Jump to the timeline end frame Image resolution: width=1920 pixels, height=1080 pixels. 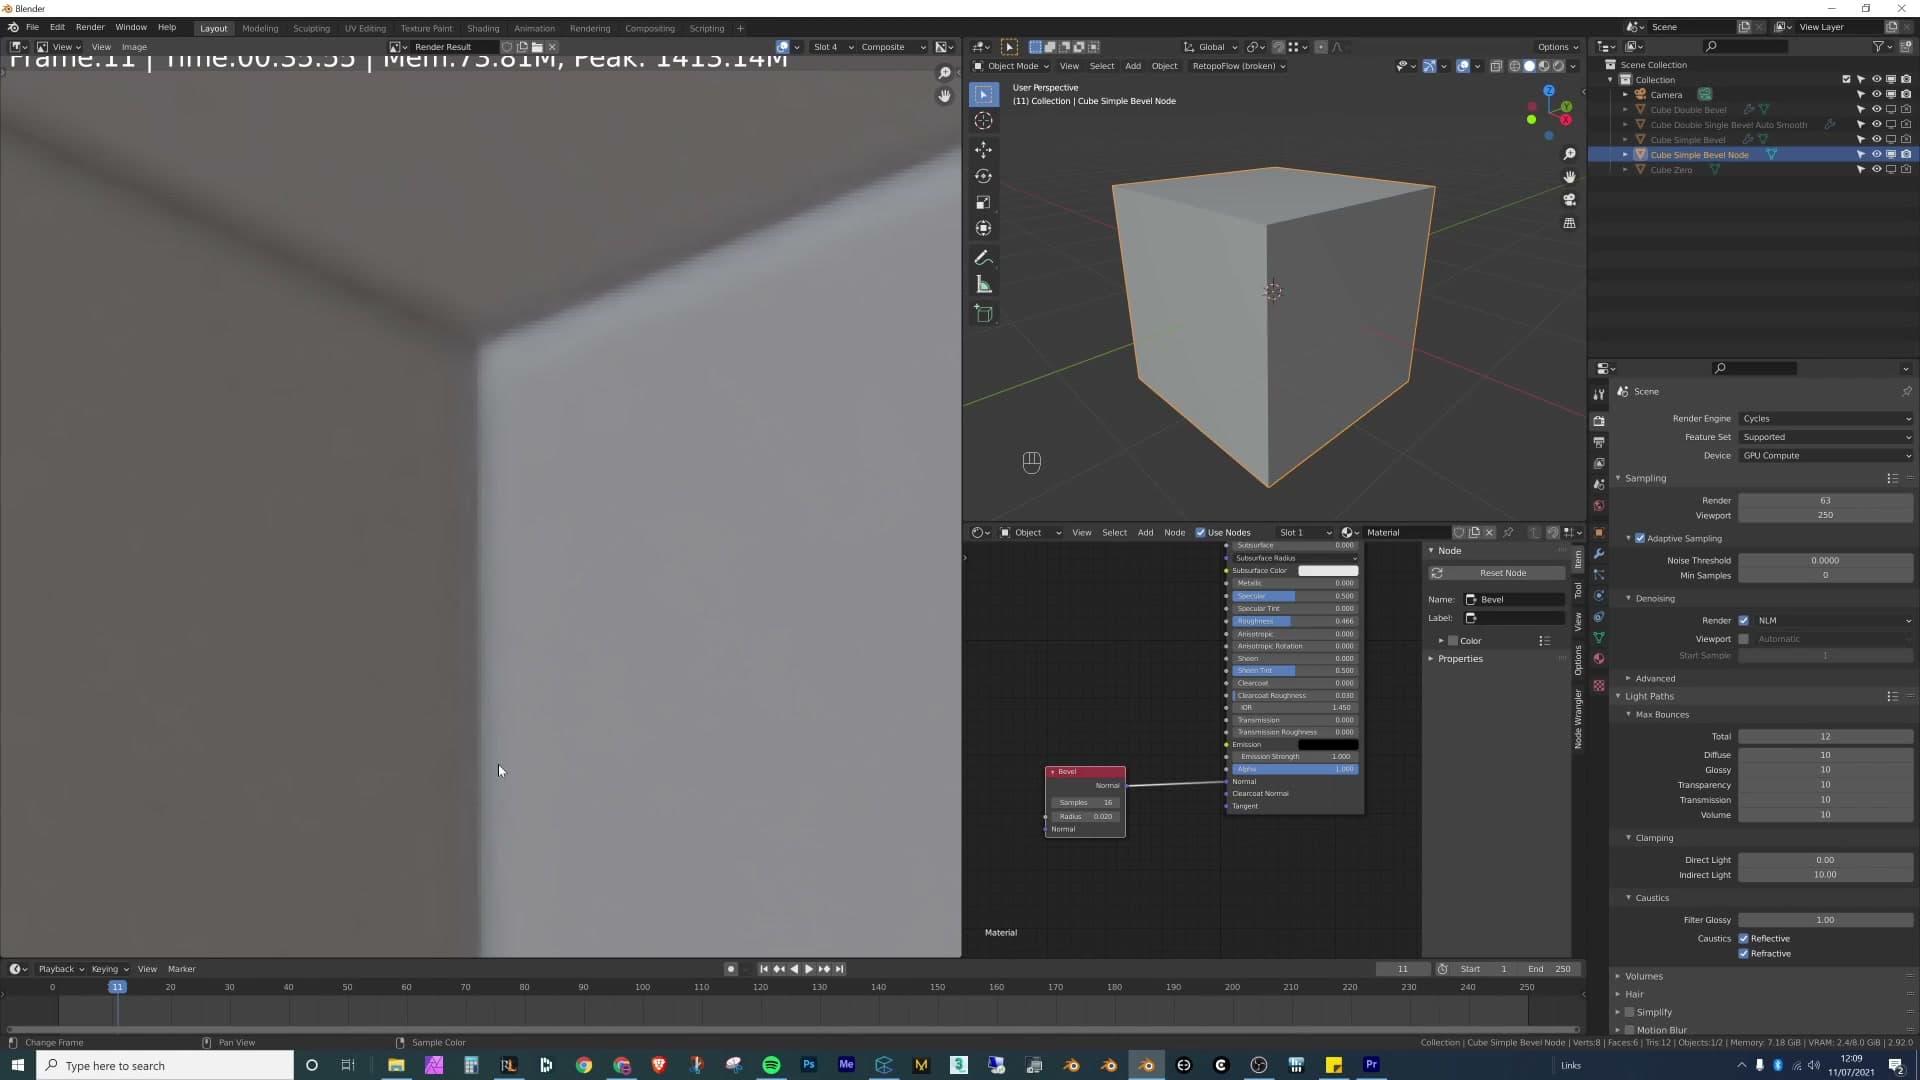[840, 969]
